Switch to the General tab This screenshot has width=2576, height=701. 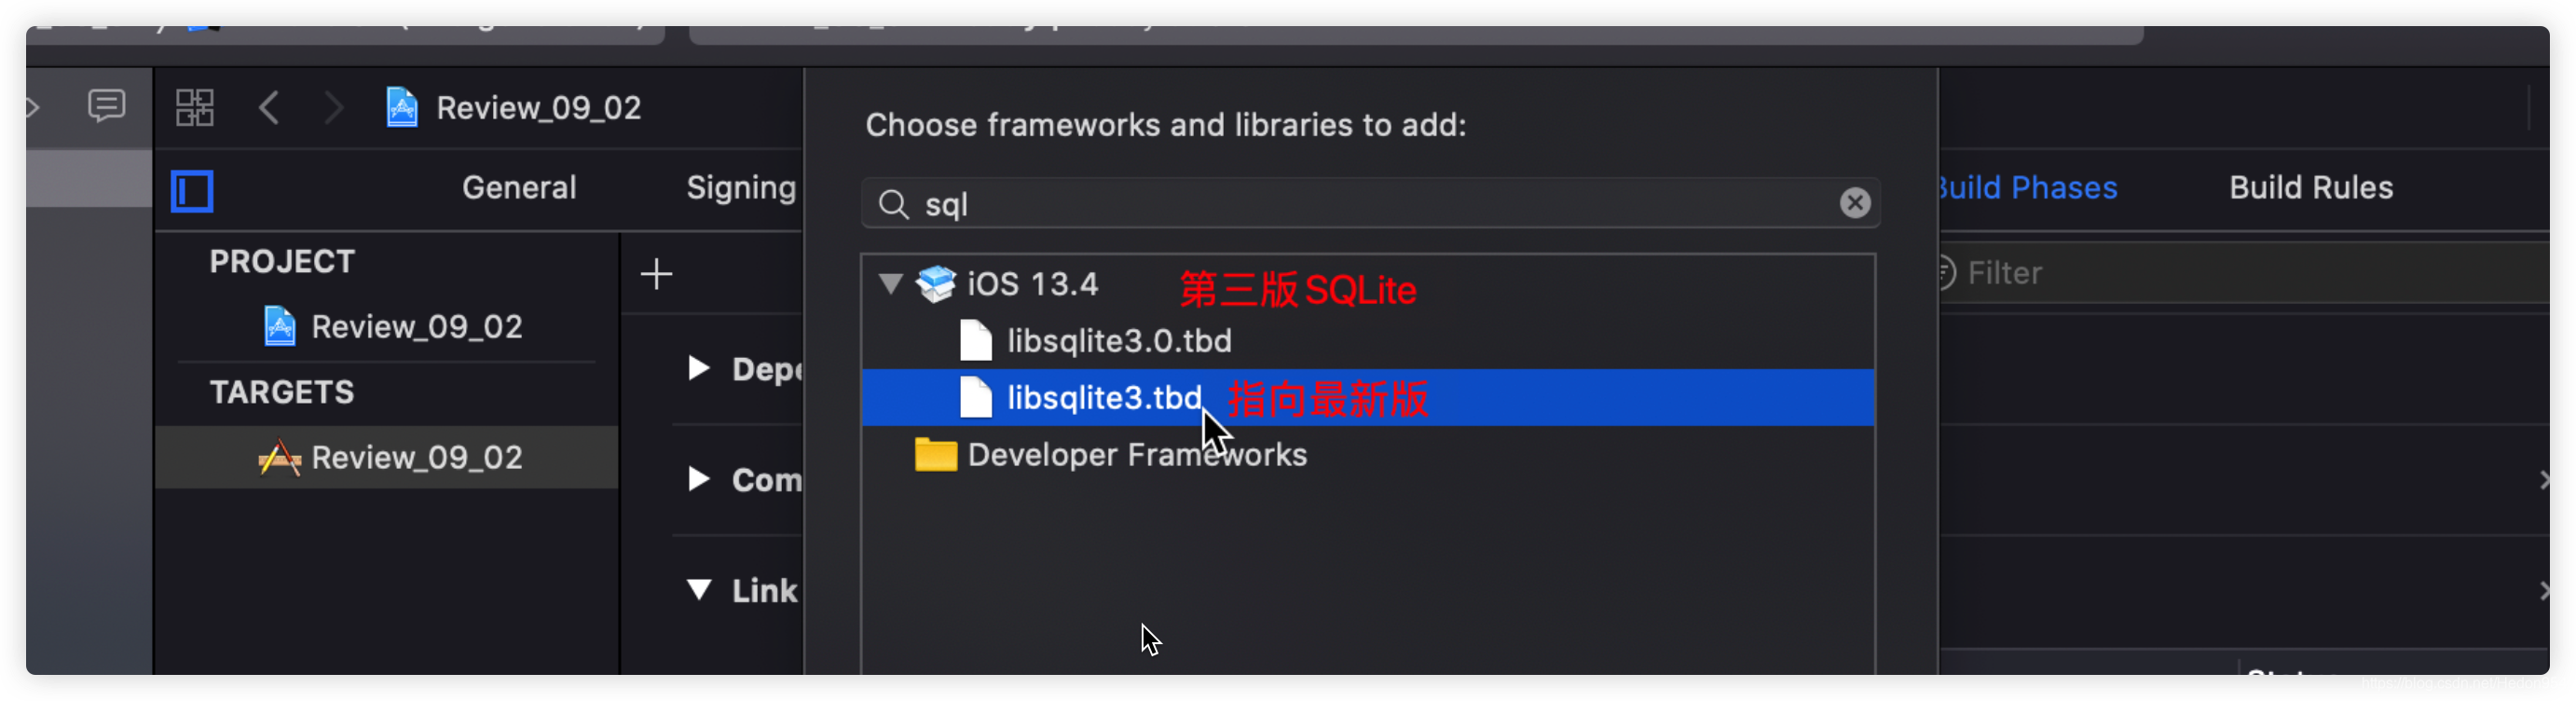click(518, 187)
